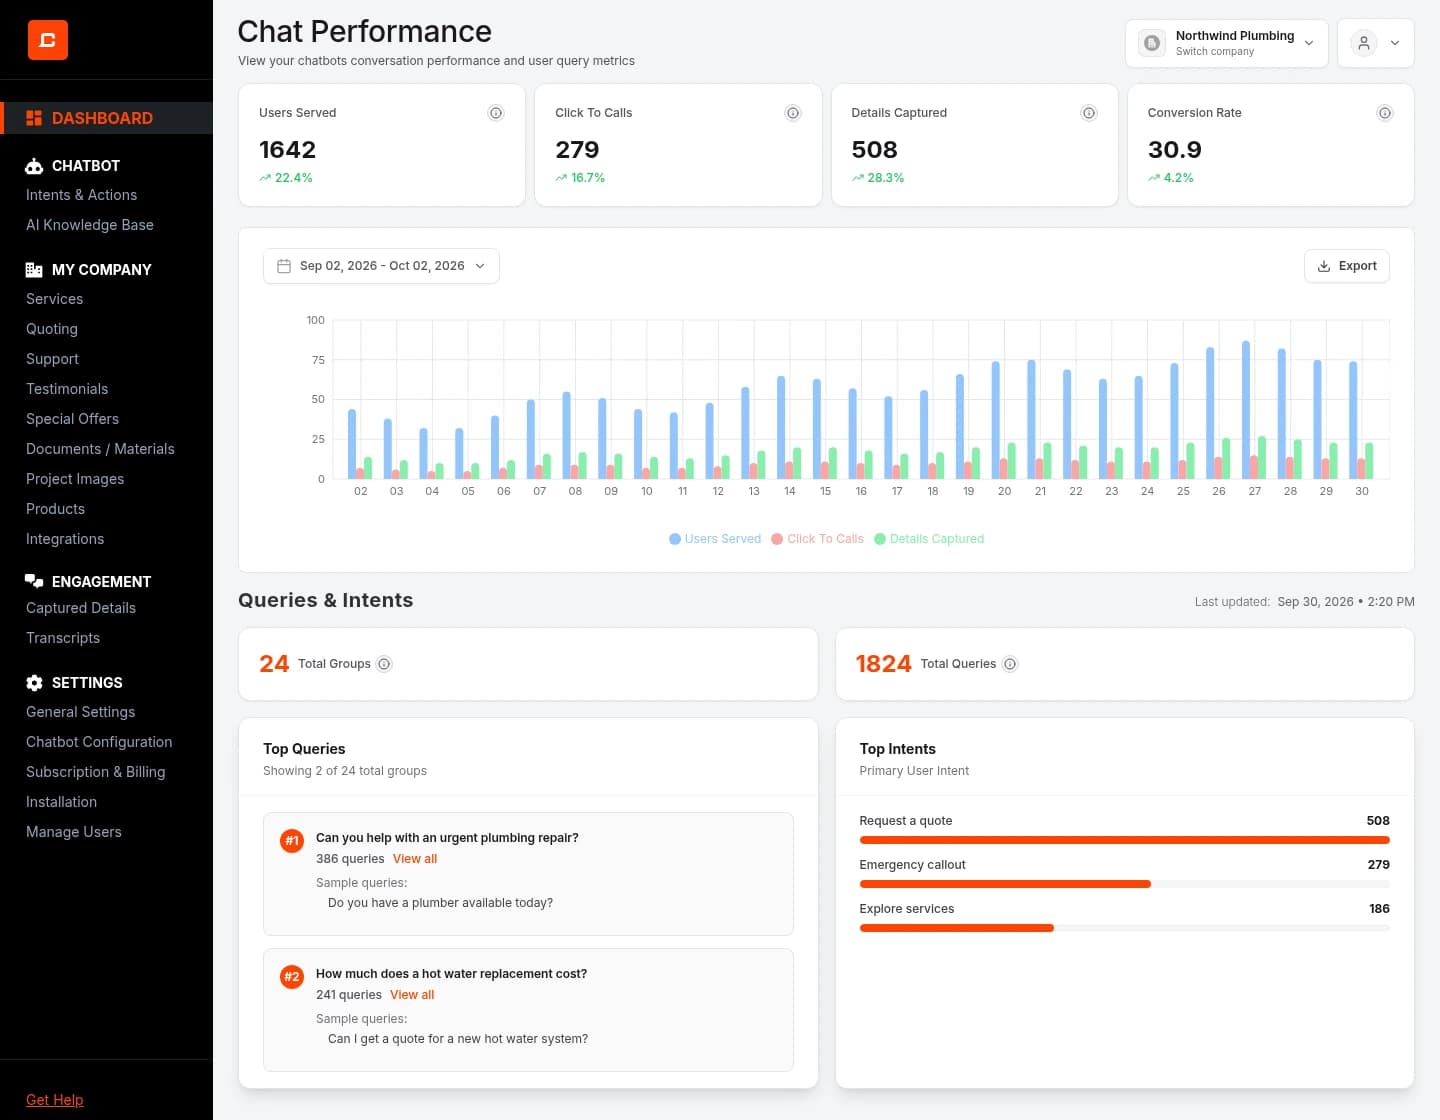Open the #1 top query card
This screenshot has width=1440, height=1120.
[528, 874]
